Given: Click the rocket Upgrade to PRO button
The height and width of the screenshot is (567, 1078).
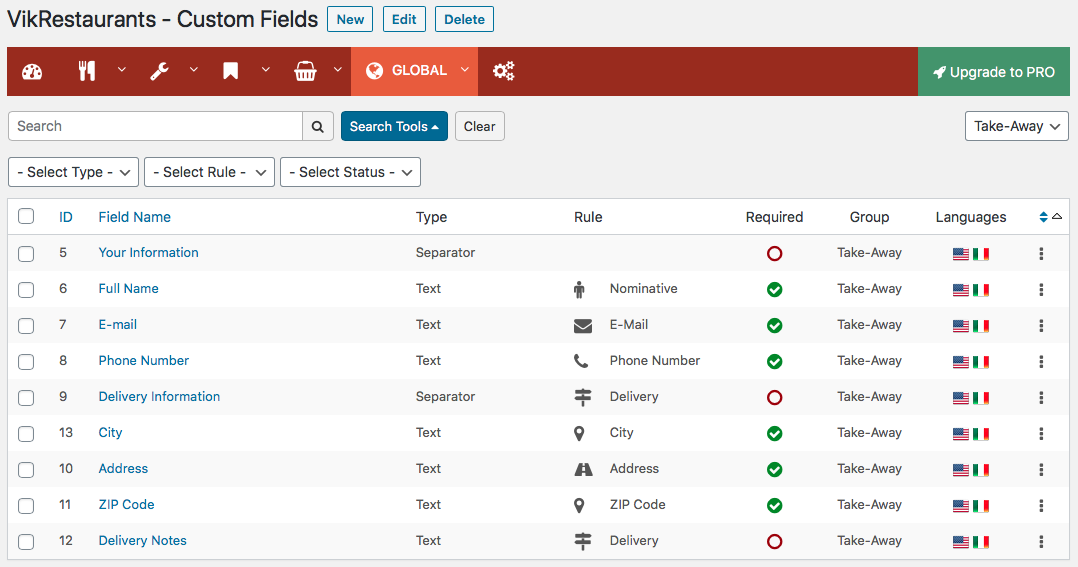Looking at the screenshot, I should [x=993, y=71].
